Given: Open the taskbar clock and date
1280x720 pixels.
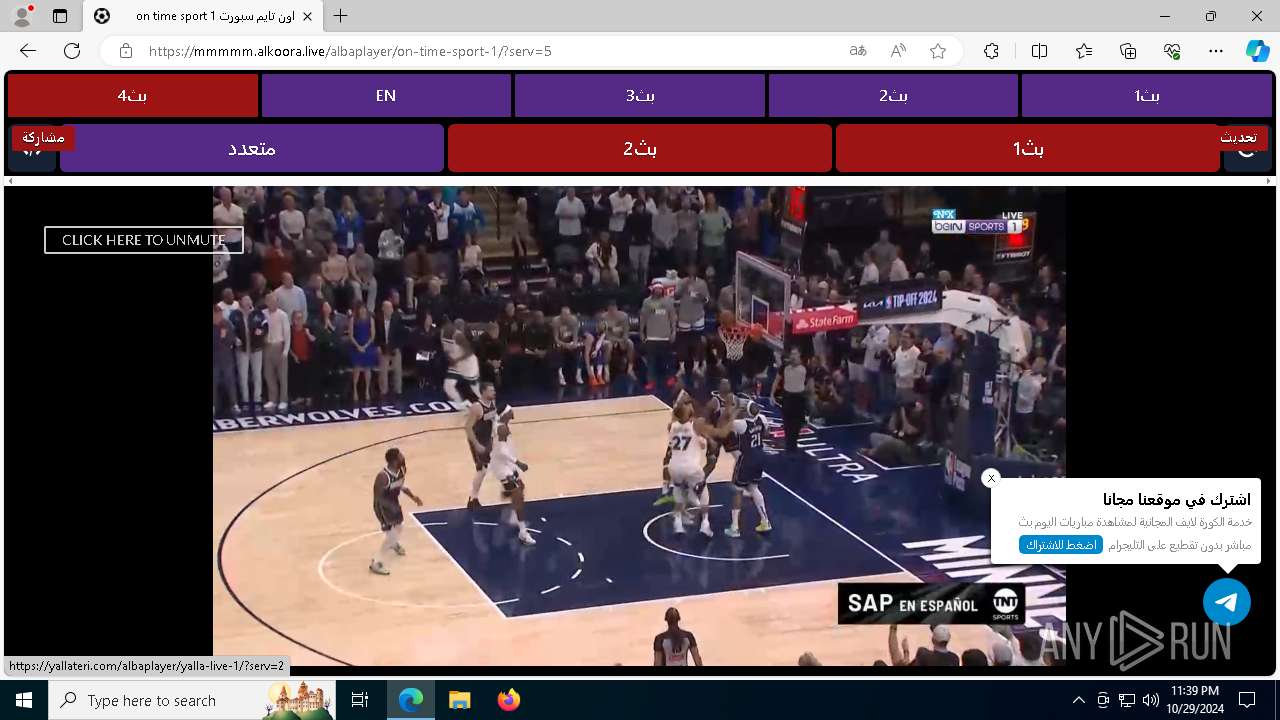Looking at the screenshot, I should click(1194, 700).
